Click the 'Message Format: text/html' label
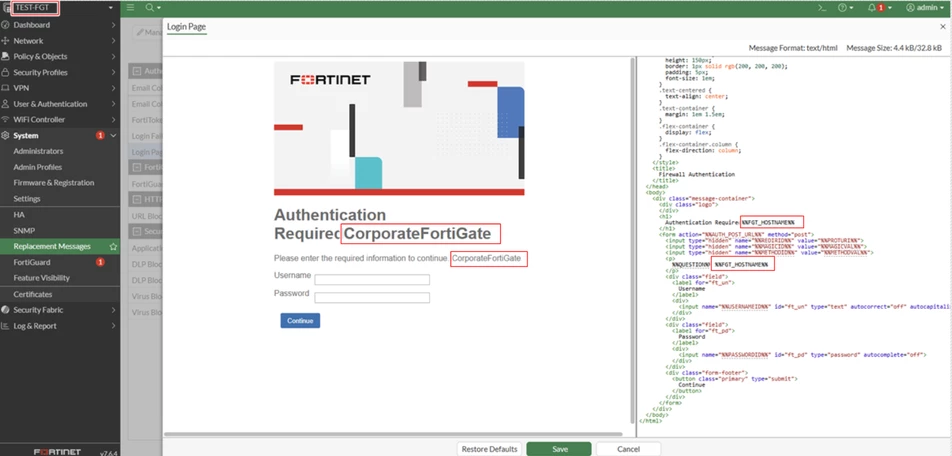Image resolution: width=952 pixels, height=456 pixels. tap(793, 48)
